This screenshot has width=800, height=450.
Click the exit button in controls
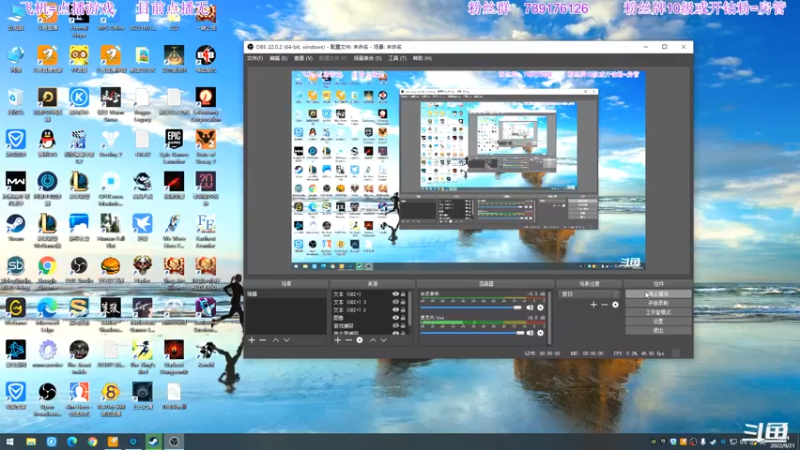click(x=658, y=331)
